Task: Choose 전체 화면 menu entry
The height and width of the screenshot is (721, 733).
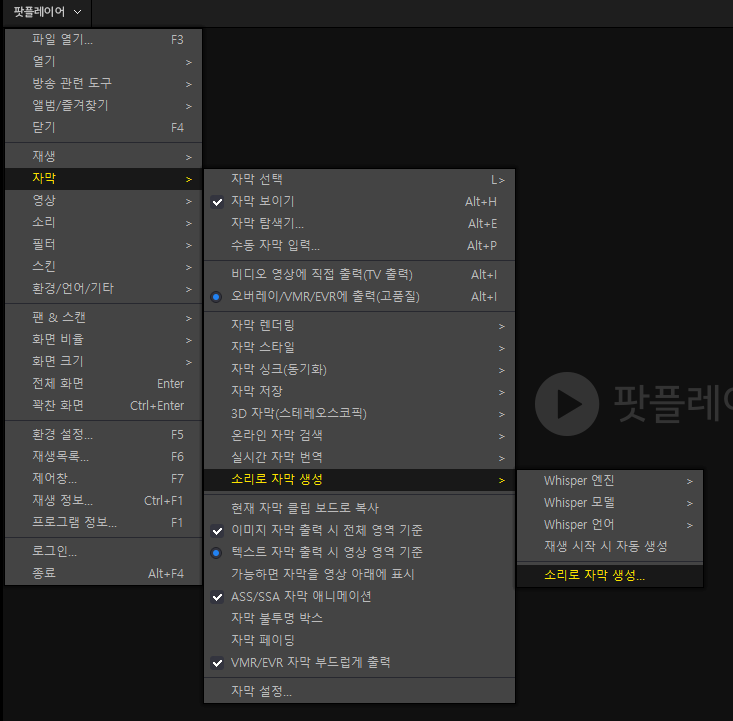Action: click(103, 383)
